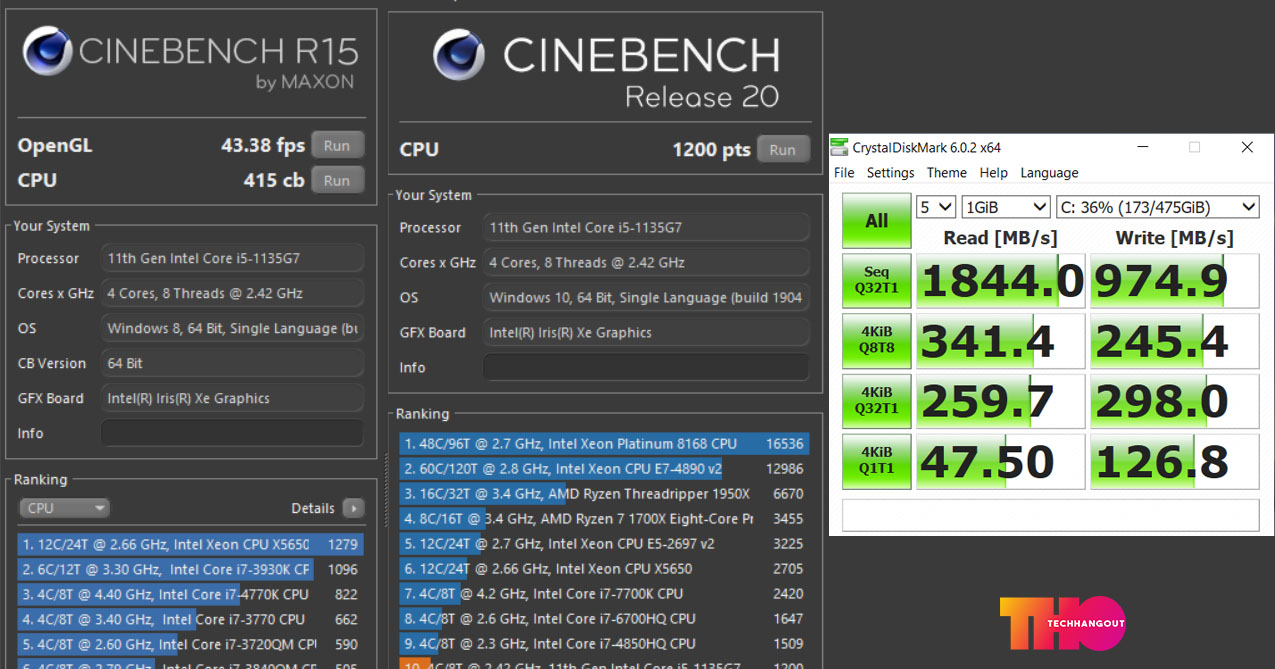Start all tests with the All button
The image size is (1275, 669).
(x=877, y=221)
